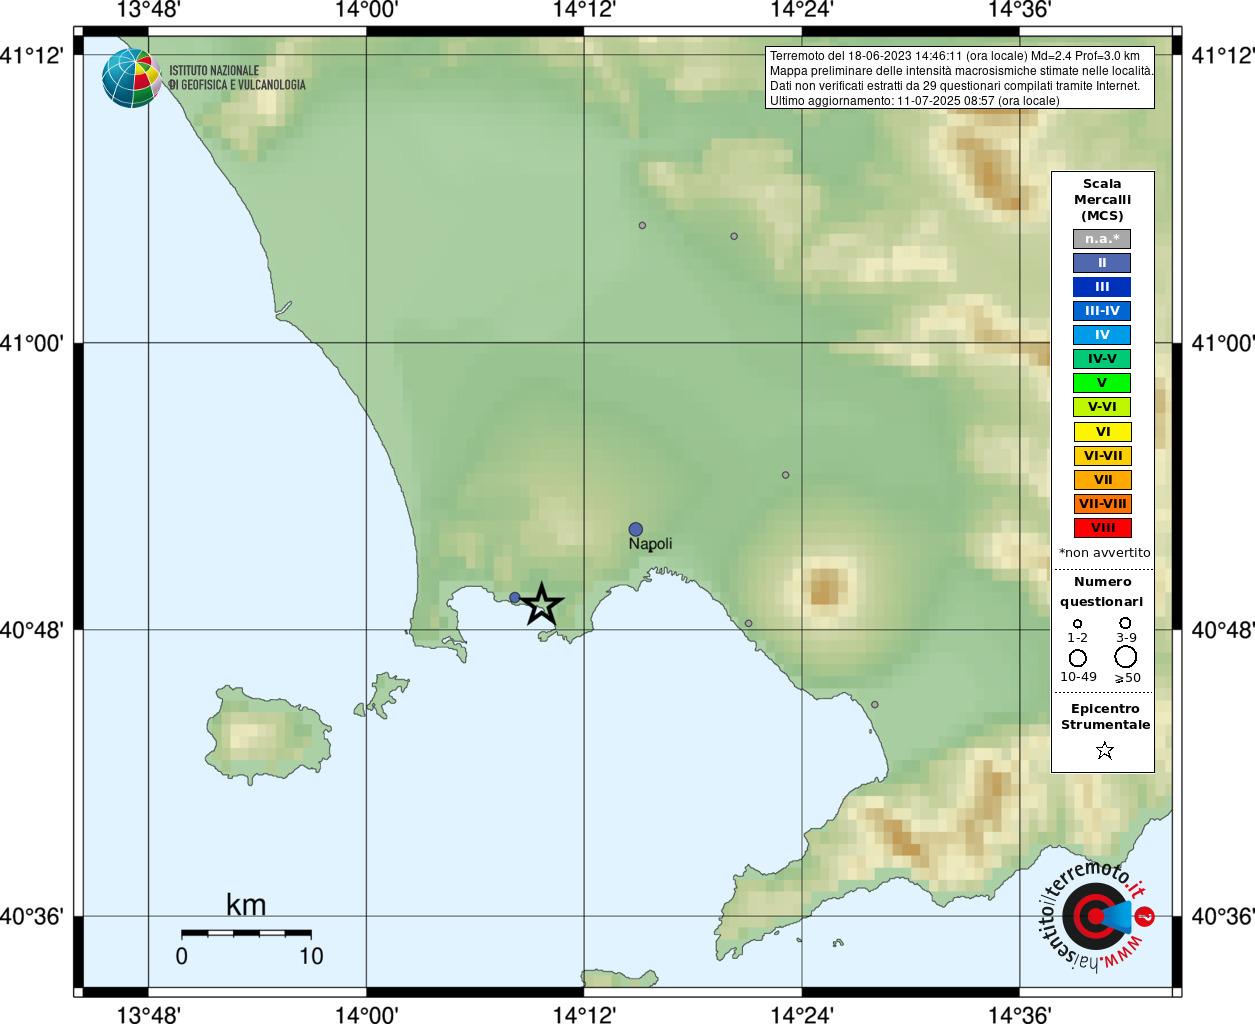Click the 14°36' longitude label along the bottom
This screenshot has height=1024, width=1255.
coord(1020,1014)
